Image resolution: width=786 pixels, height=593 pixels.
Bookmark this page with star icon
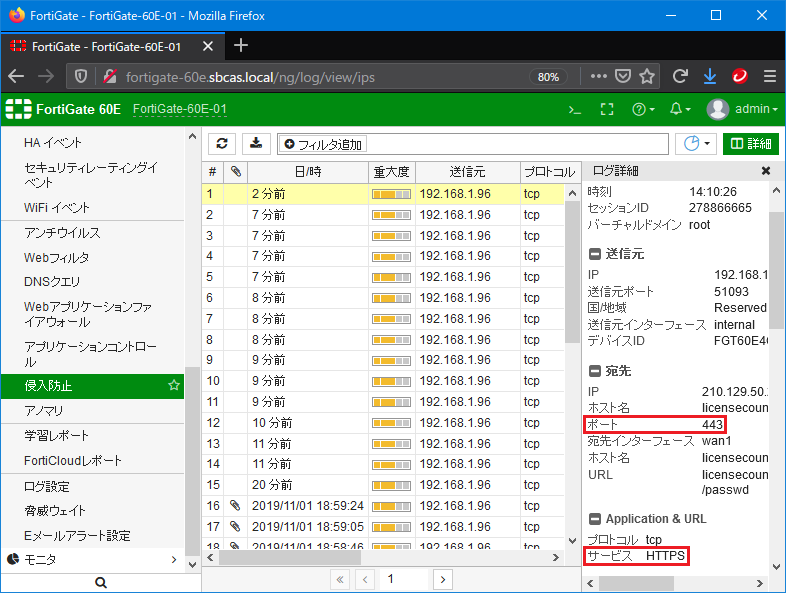pyautogui.click(x=647, y=76)
